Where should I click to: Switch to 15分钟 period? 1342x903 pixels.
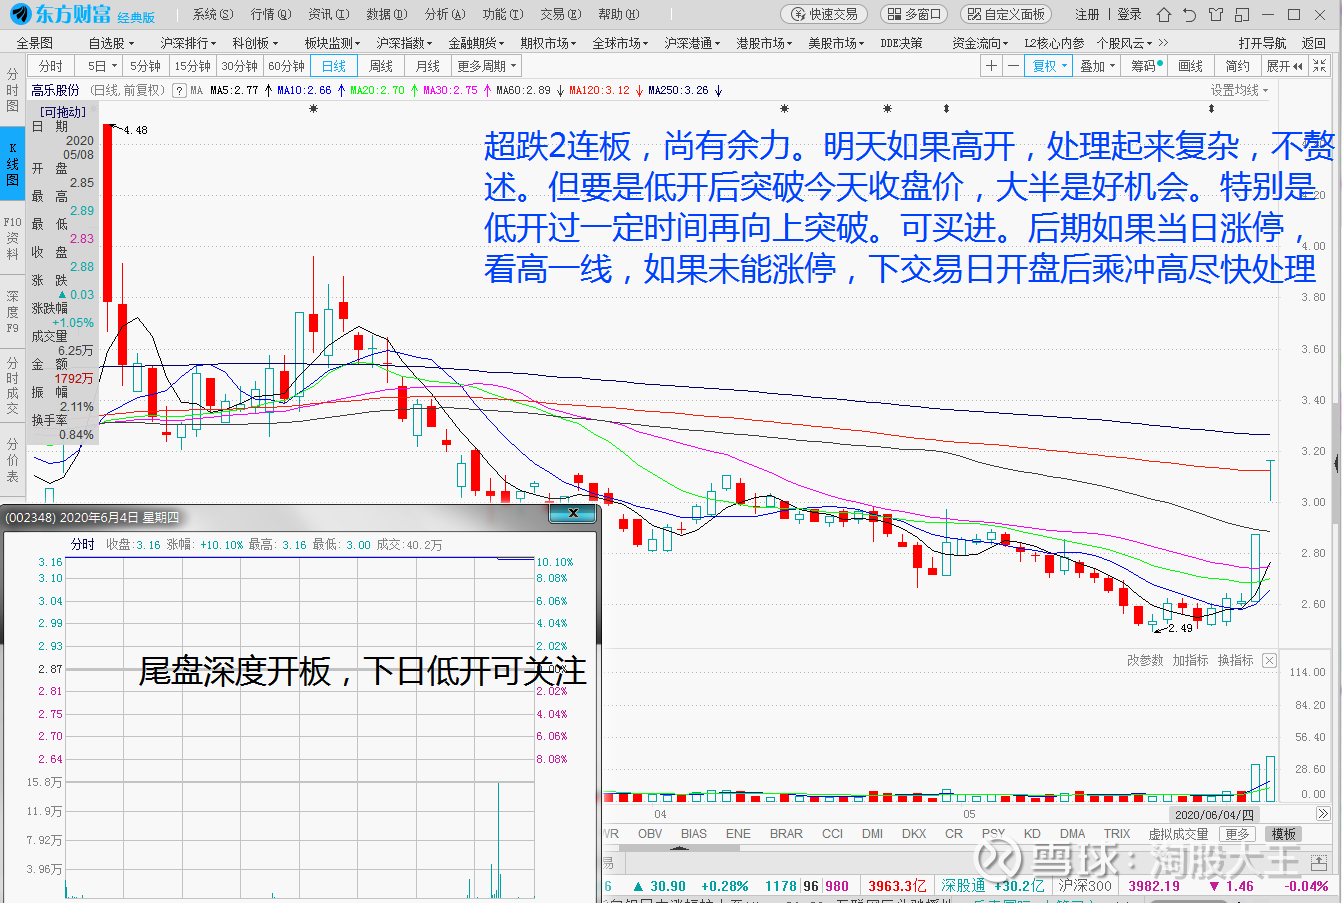[193, 66]
